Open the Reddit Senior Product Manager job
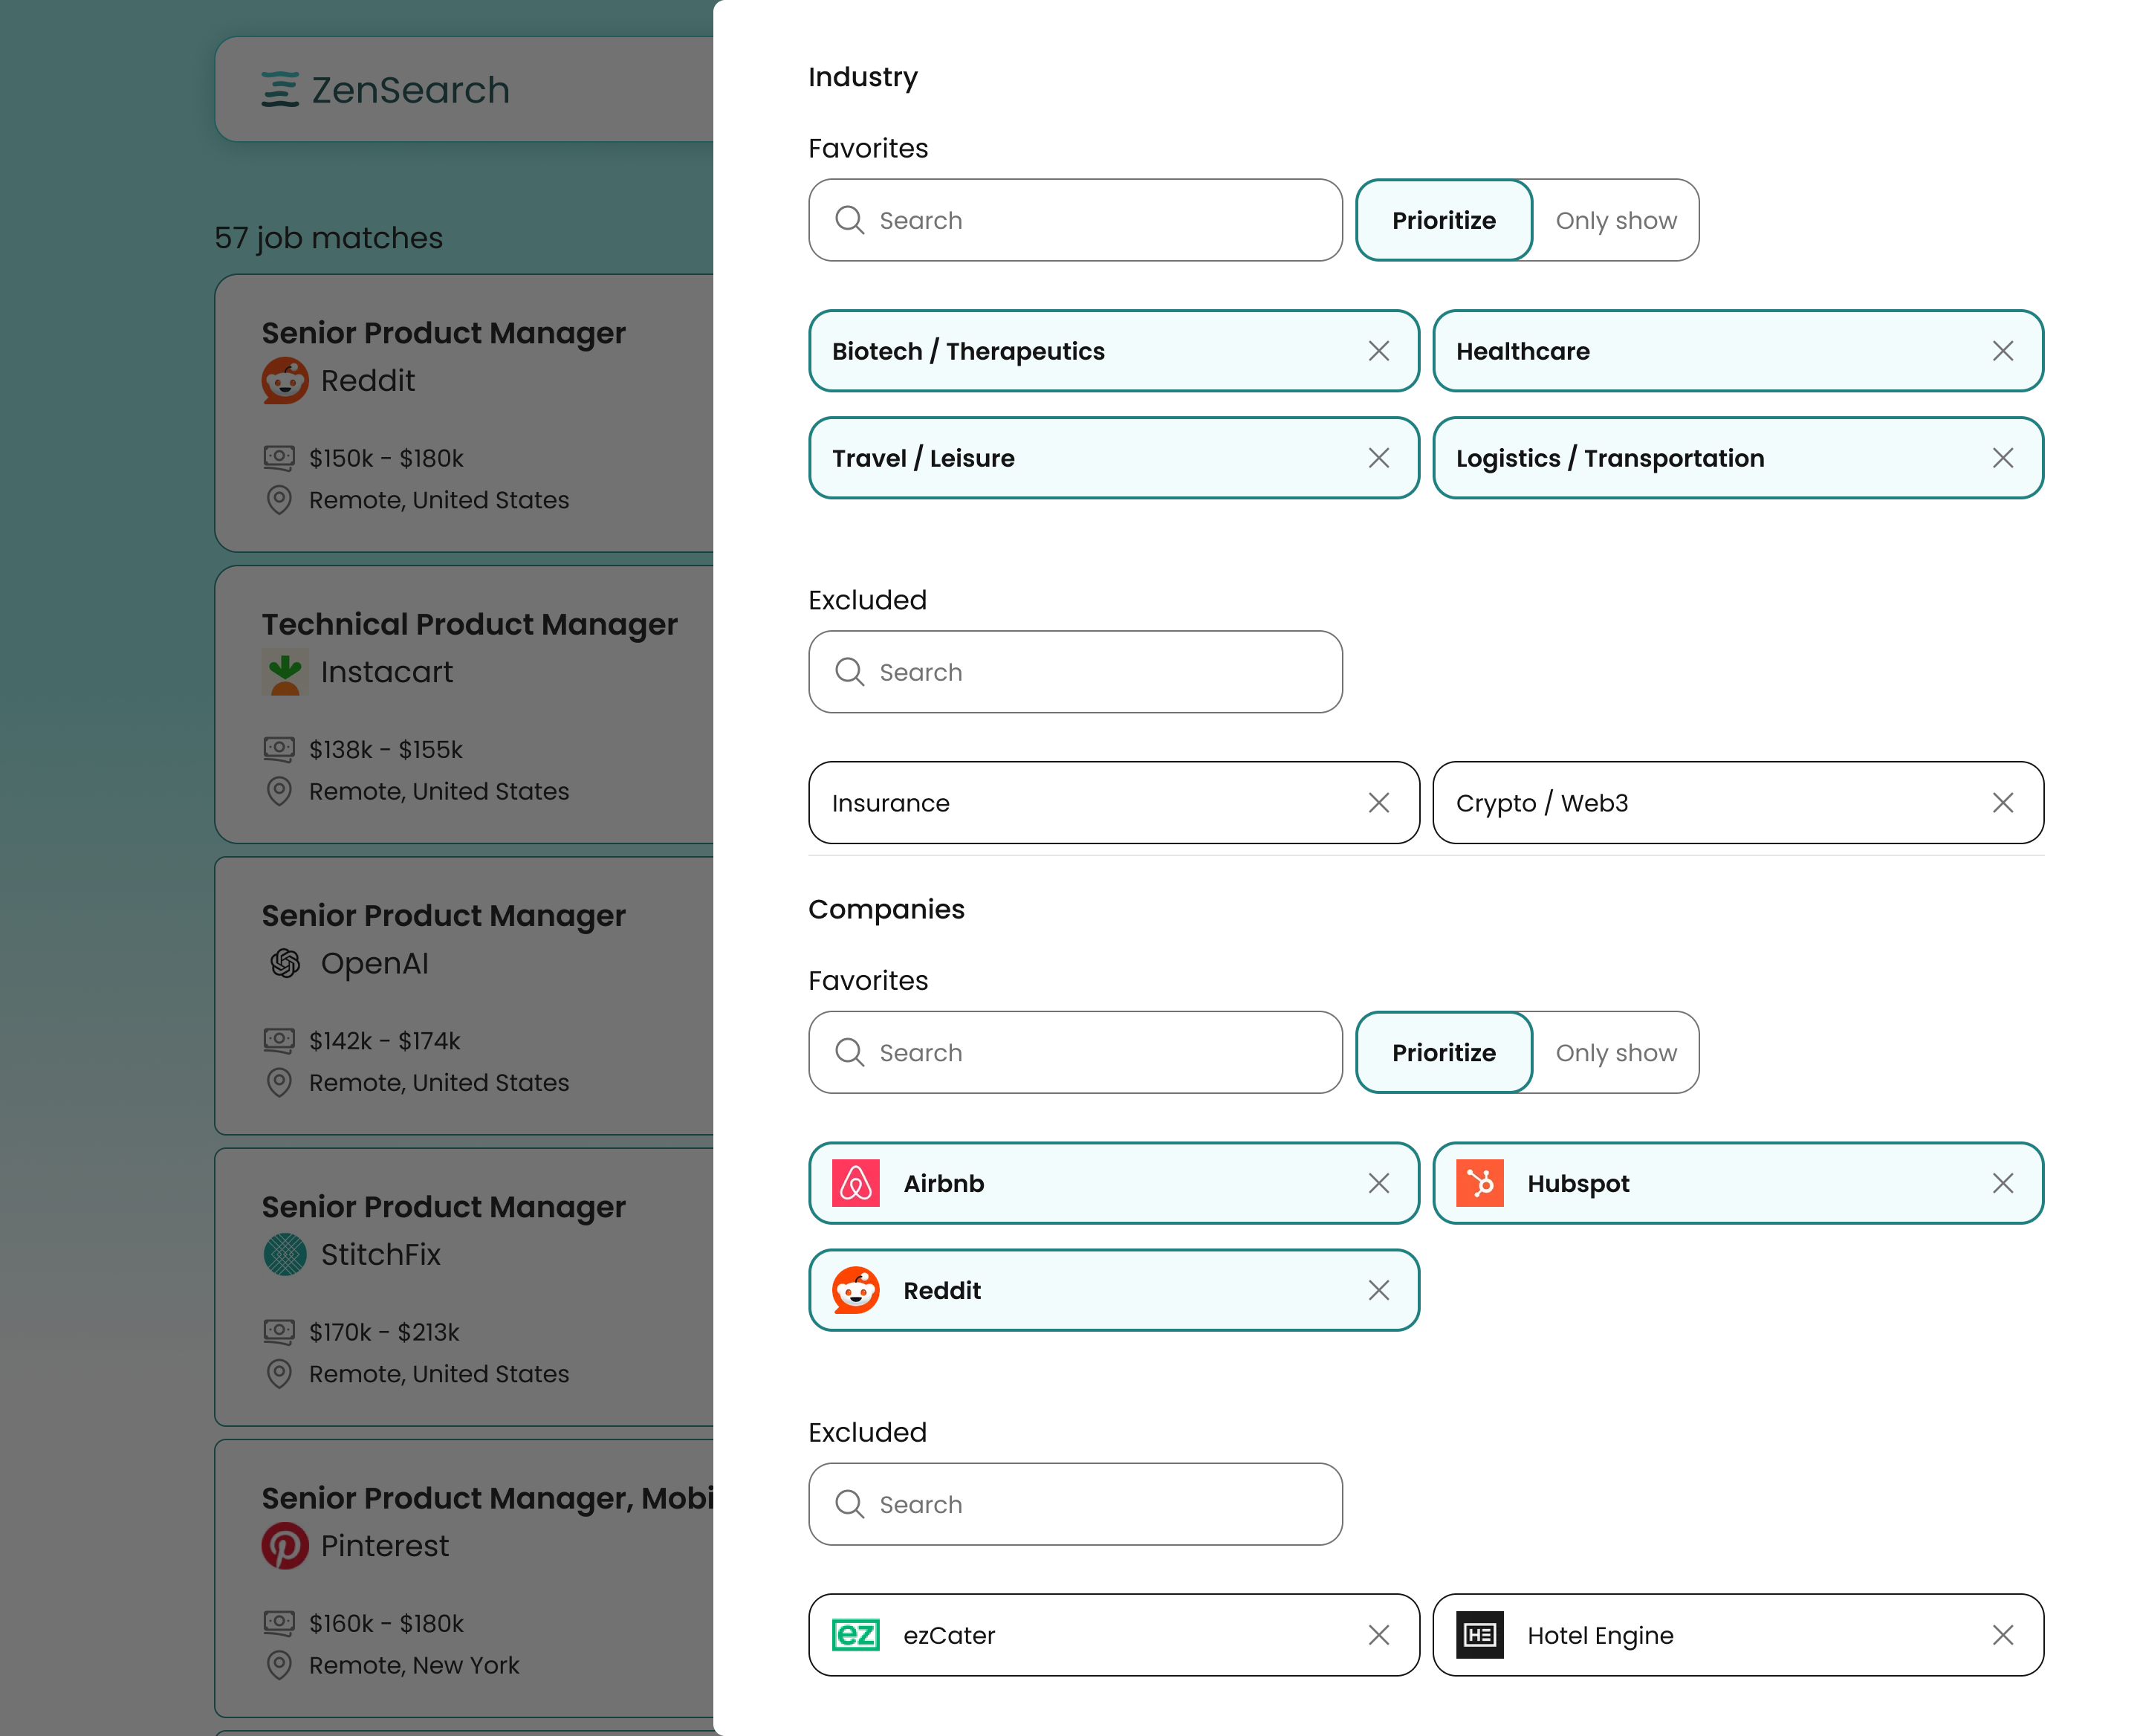The width and height of the screenshot is (2140, 1736). 465,413
